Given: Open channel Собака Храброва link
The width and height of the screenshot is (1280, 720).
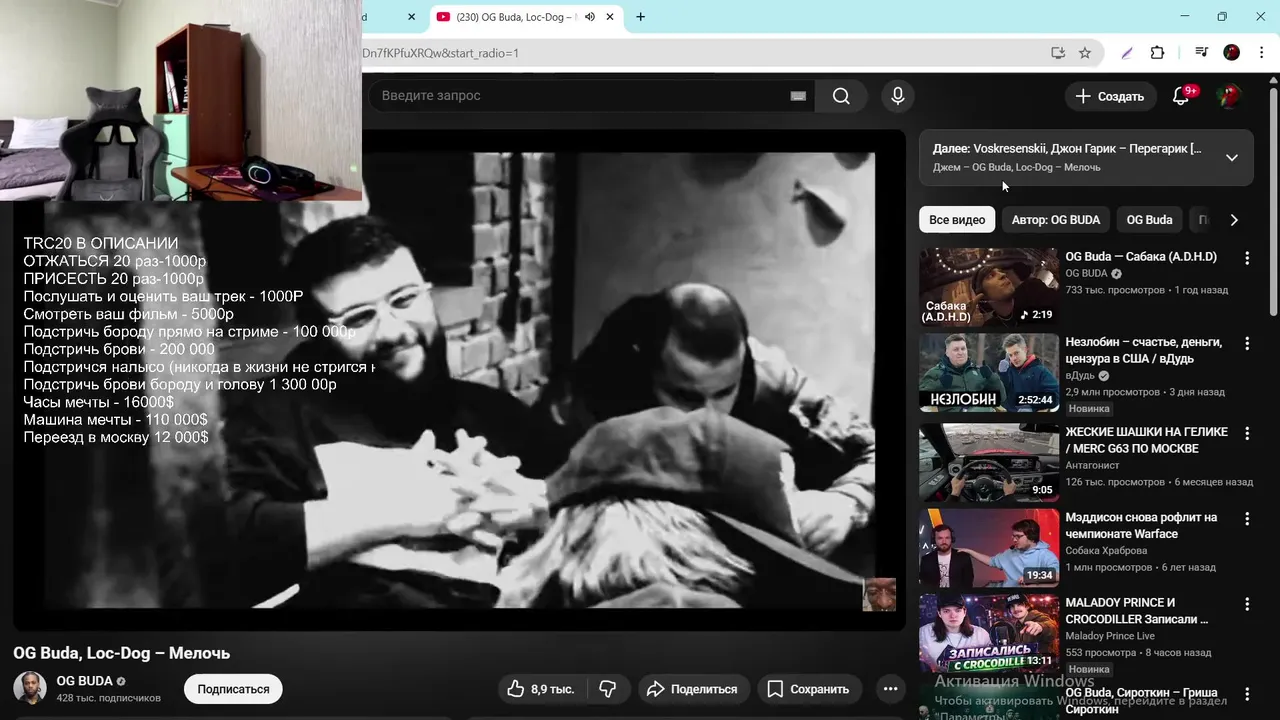Looking at the screenshot, I should [x=1106, y=551].
